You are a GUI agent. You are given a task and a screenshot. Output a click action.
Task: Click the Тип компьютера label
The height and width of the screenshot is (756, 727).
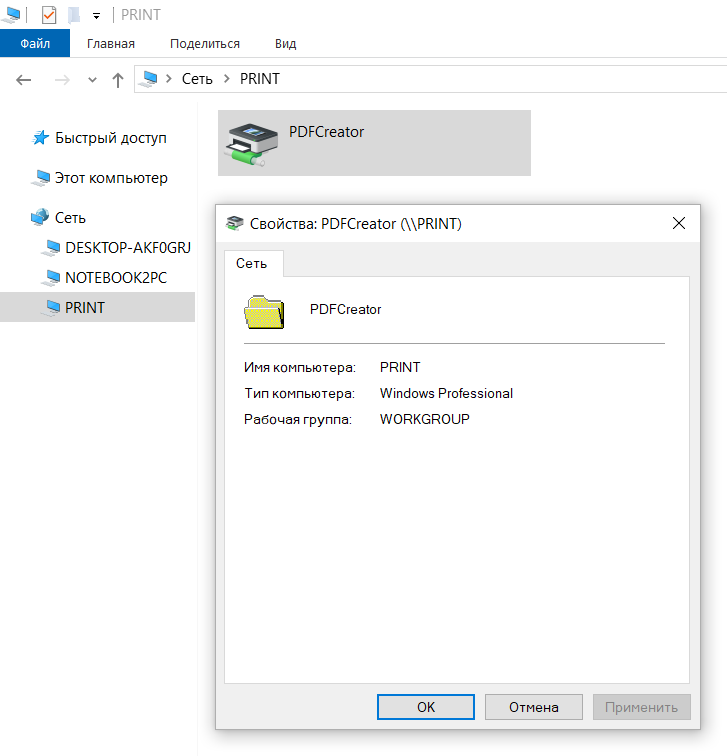[299, 394]
